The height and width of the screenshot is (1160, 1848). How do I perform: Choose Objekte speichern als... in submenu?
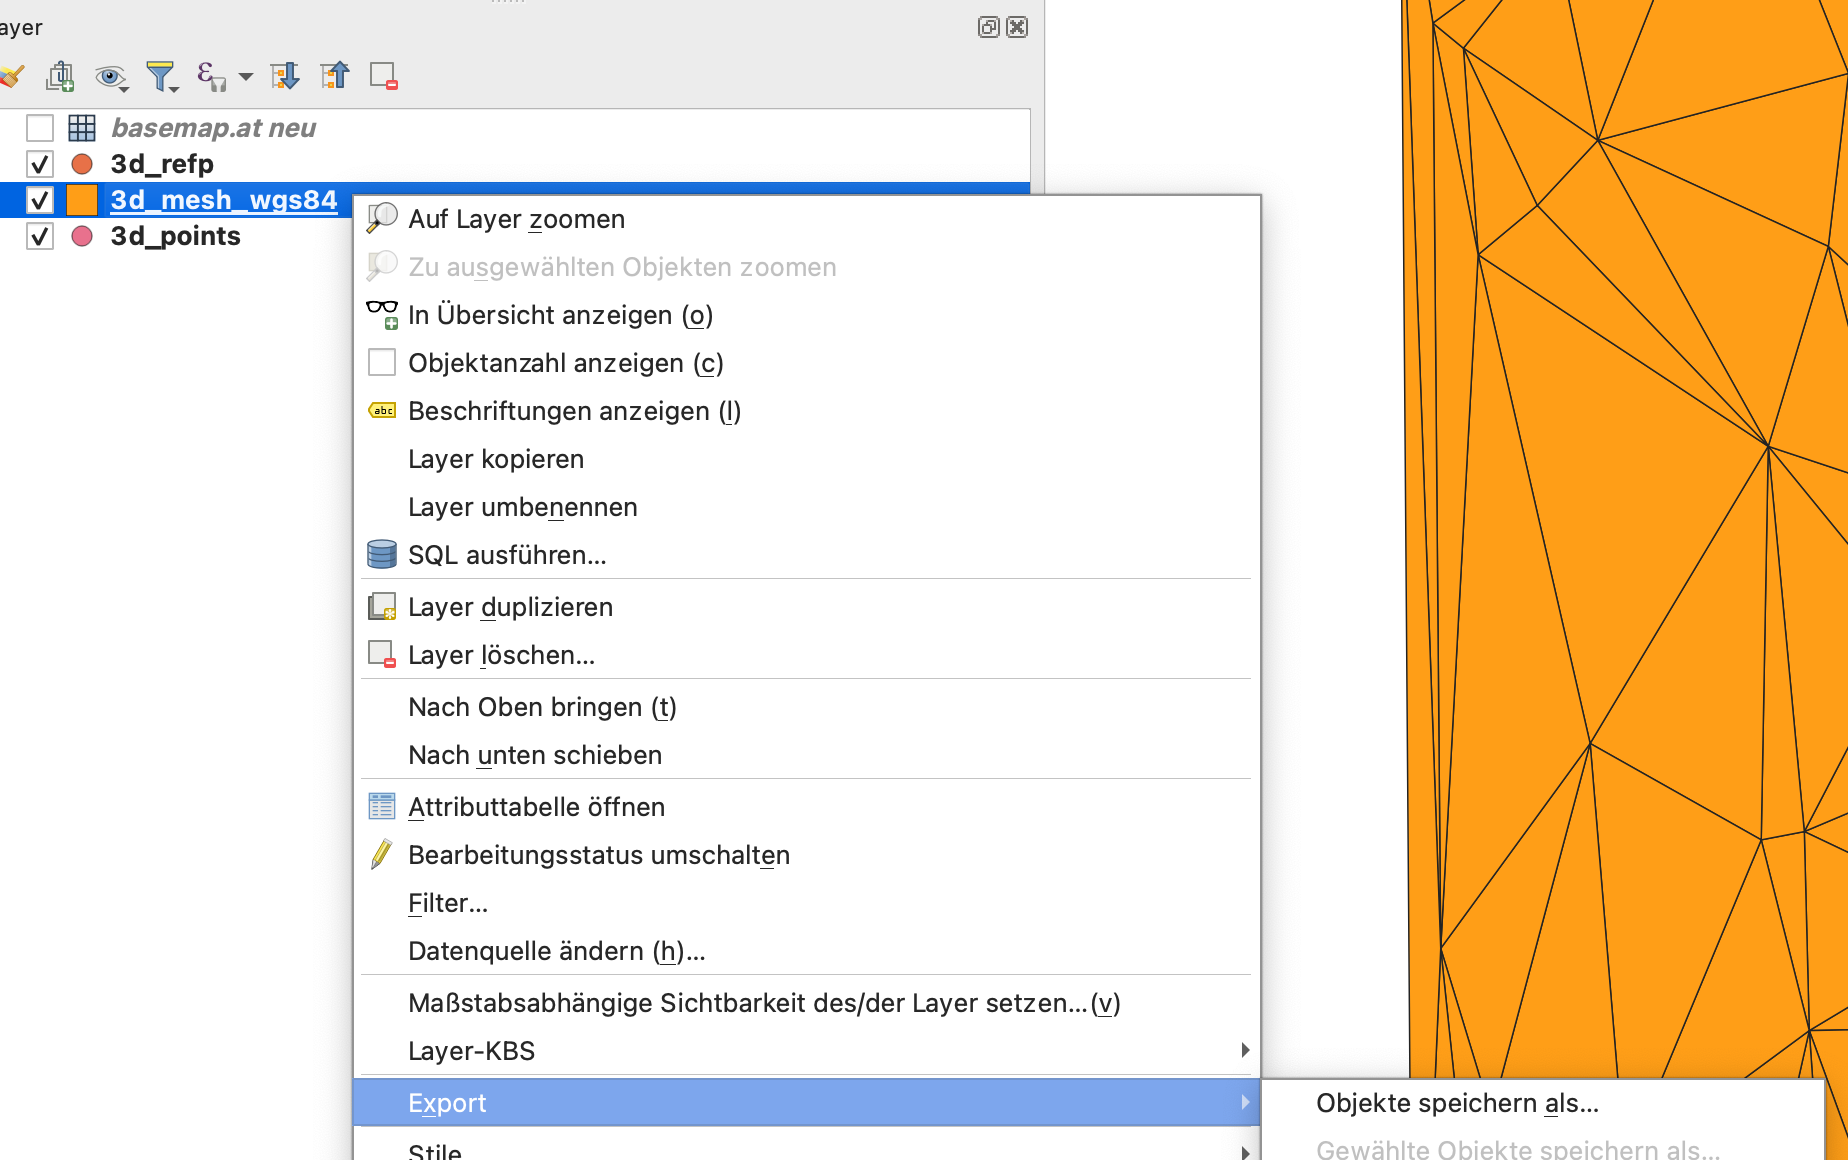click(x=1543, y=1103)
